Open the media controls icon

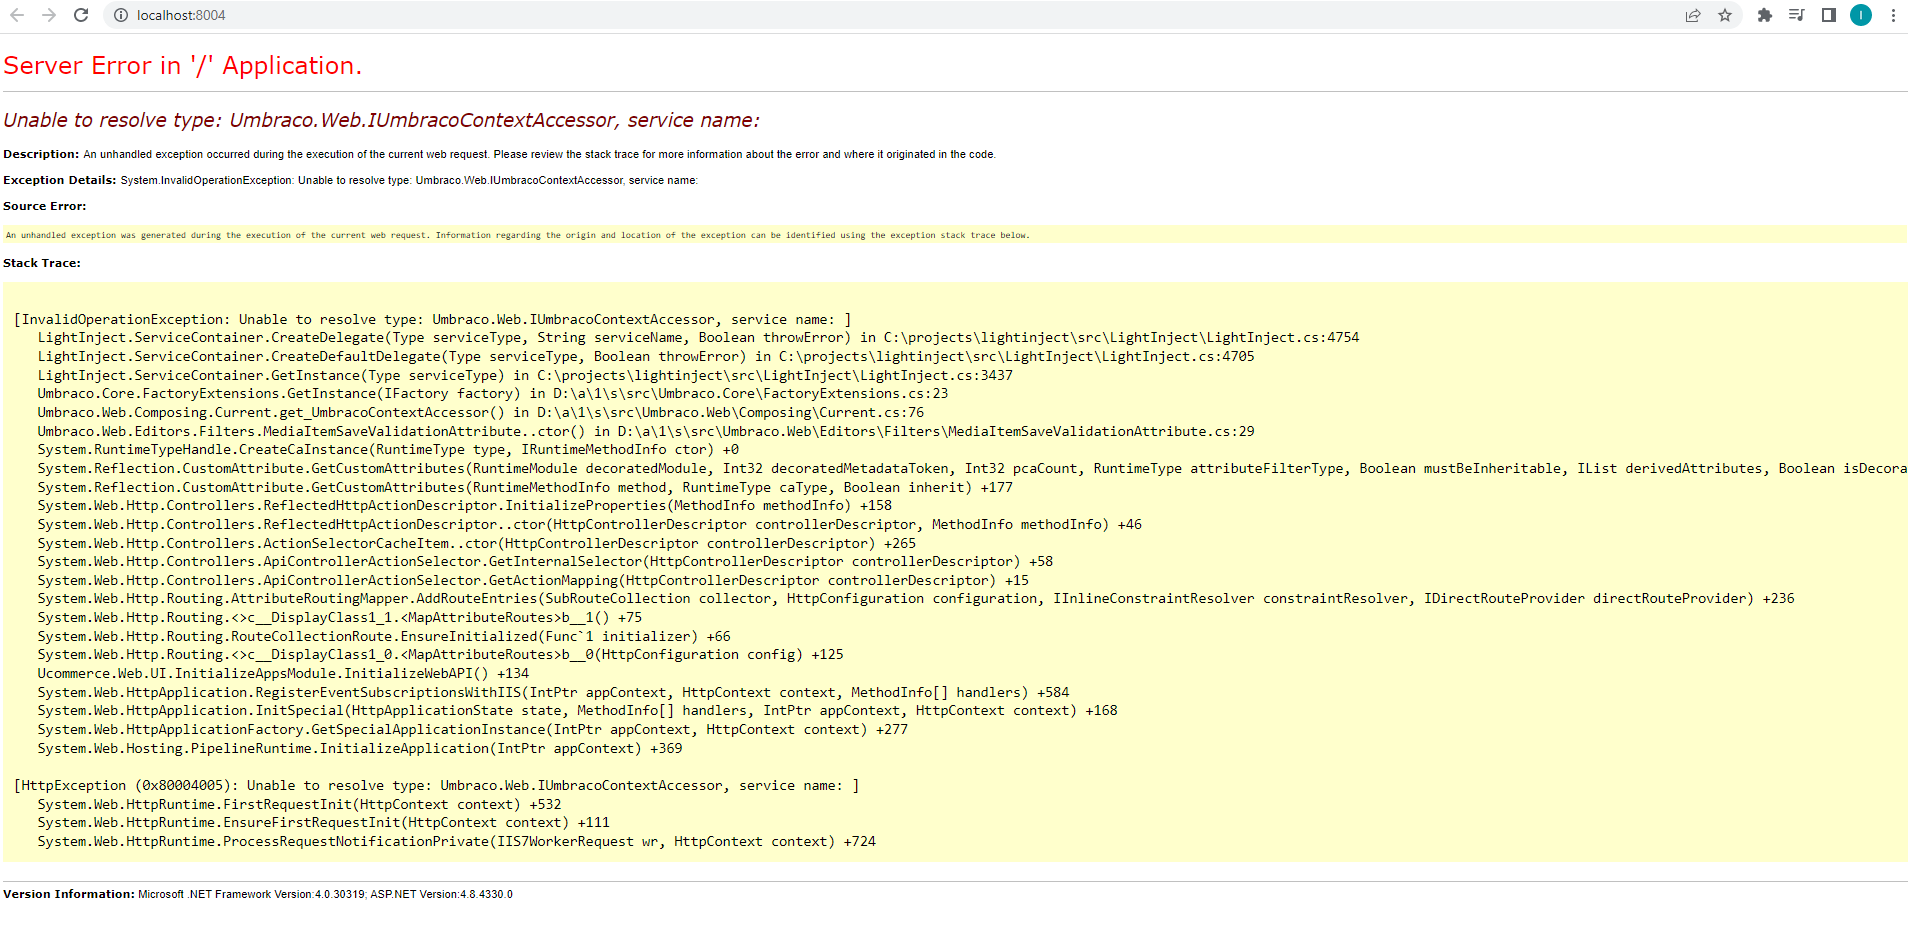pos(1797,15)
